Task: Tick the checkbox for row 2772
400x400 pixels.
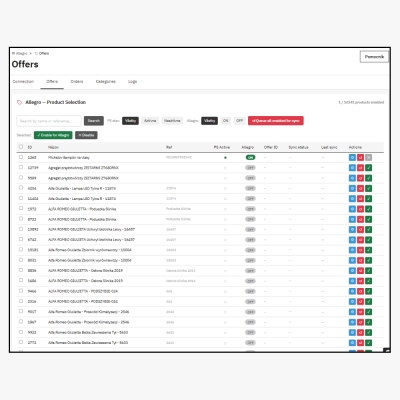Action: pyautogui.click(x=21, y=342)
